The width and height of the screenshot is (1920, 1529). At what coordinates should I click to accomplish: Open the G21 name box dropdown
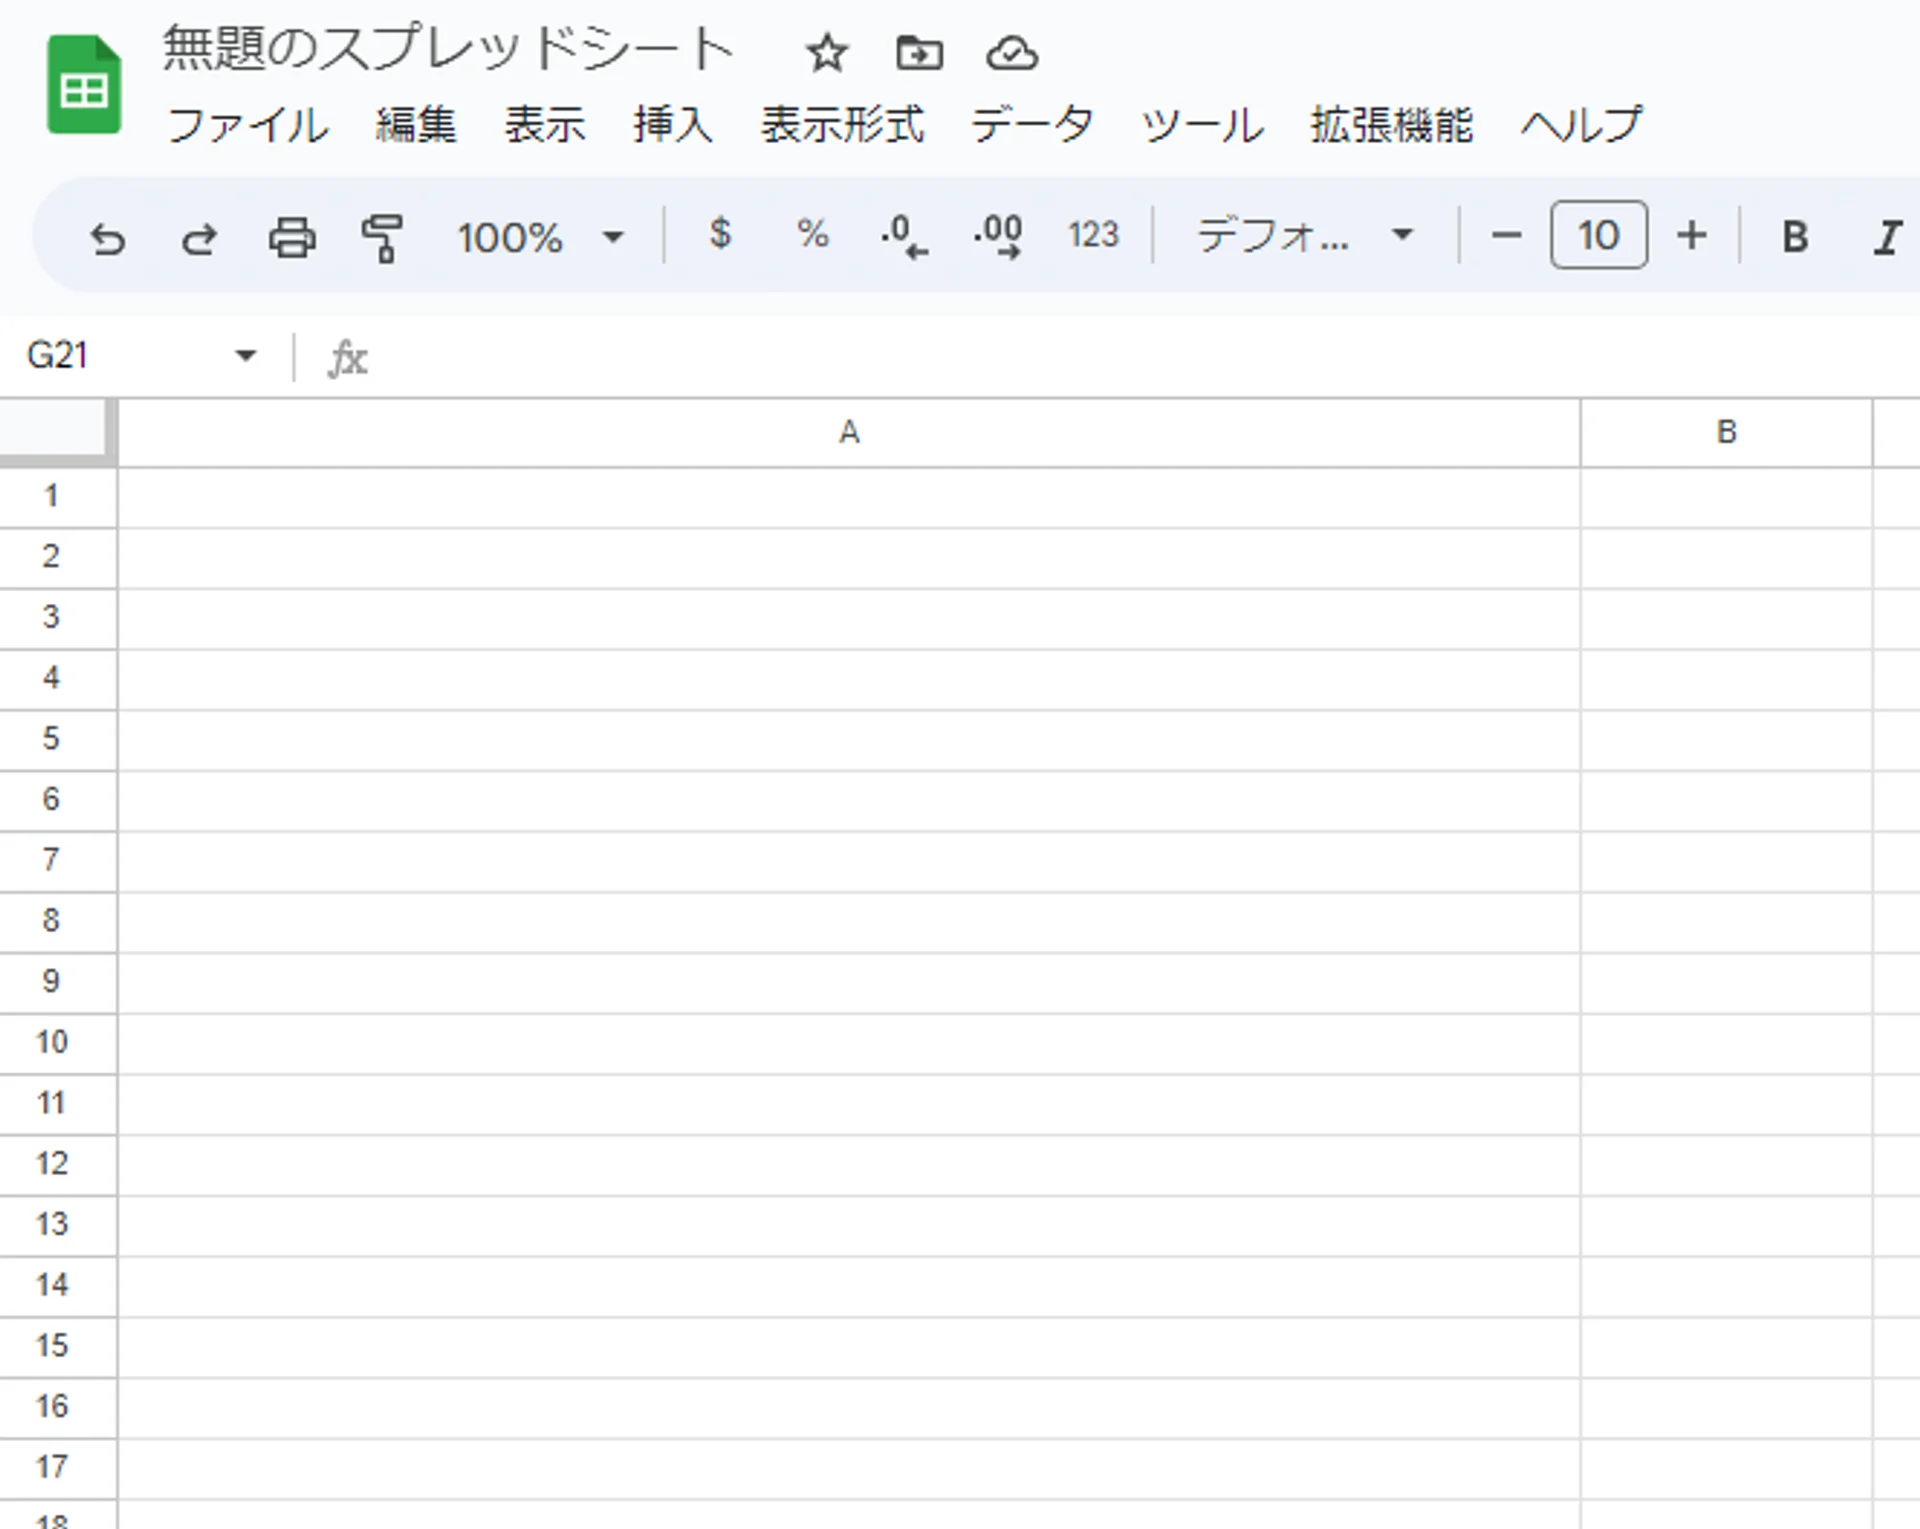point(246,355)
